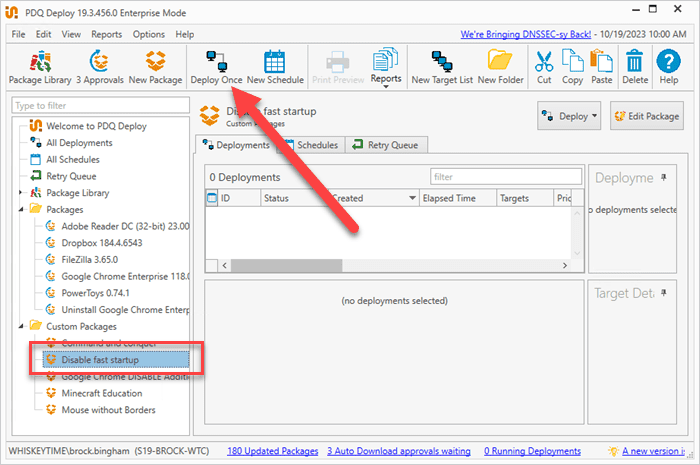The height and width of the screenshot is (465, 700).
Task: Open the Options menu
Action: [x=149, y=34]
